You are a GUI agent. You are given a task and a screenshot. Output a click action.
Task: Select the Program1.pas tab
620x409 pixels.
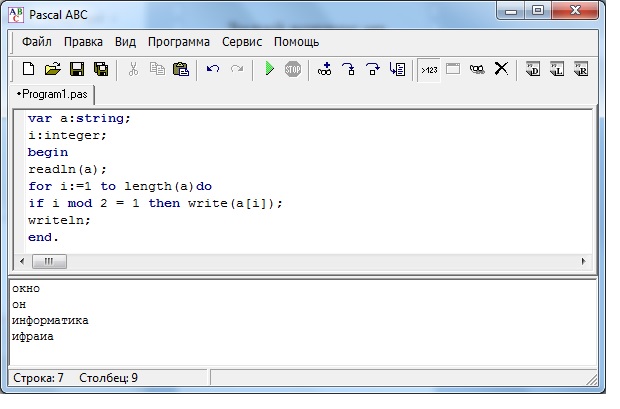52,95
